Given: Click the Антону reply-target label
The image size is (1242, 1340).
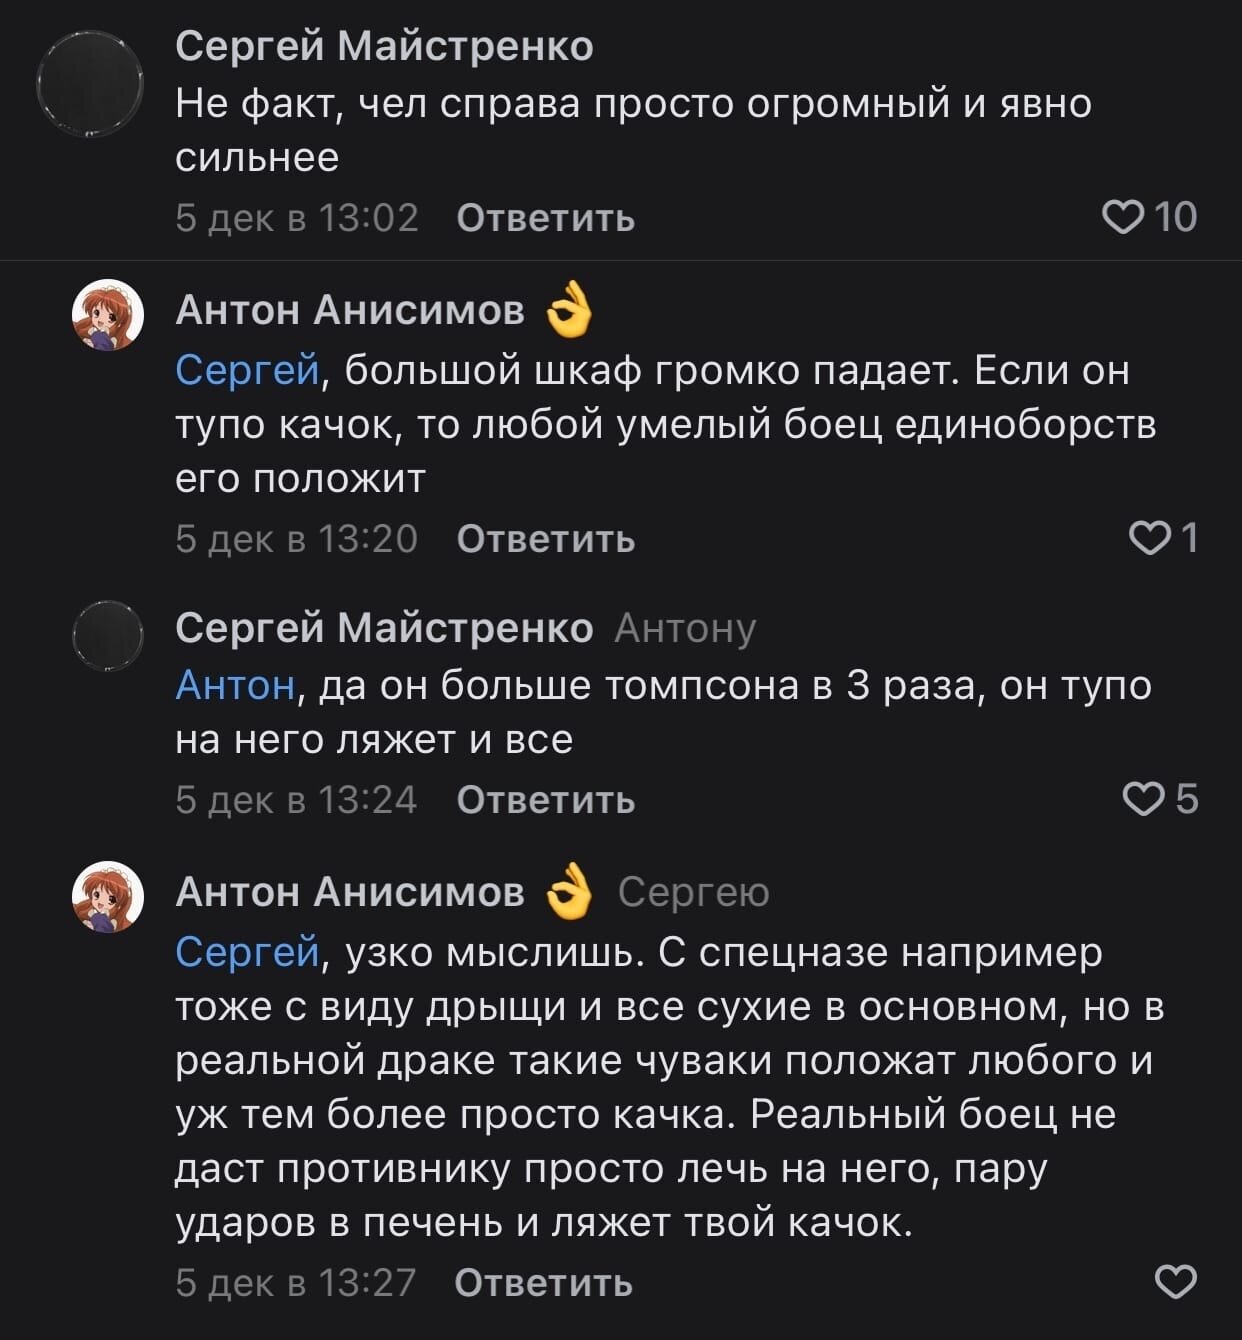Looking at the screenshot, I should (685, 628).
